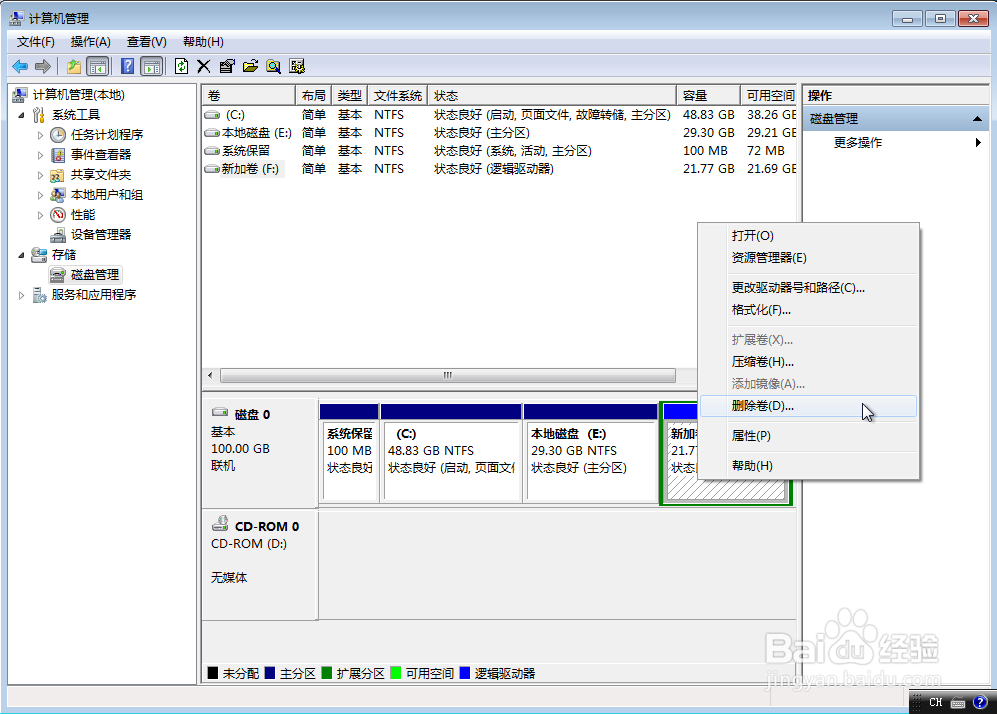Select 系统保留 100 MB partition block
Image resolution: width=997 pixels, height=714 pixels.
[349, 453]
